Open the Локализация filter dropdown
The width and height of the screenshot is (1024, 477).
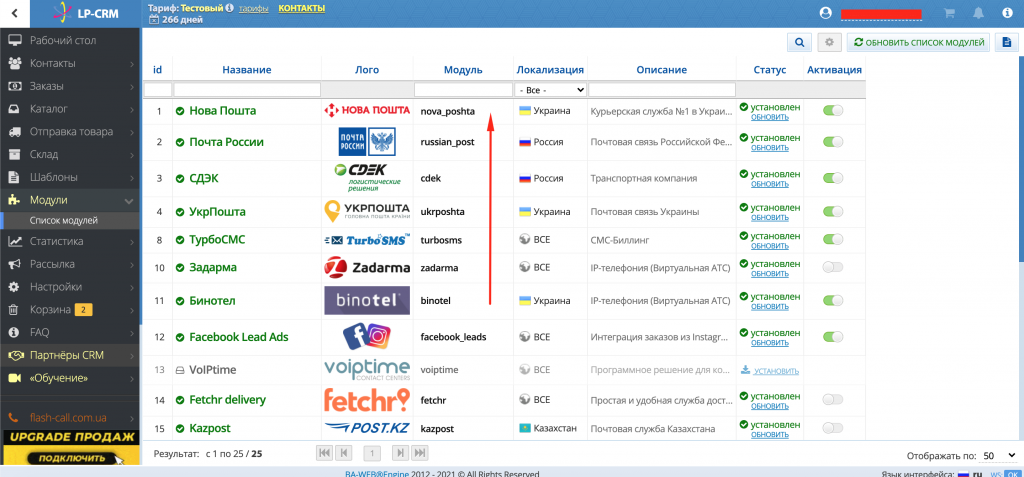pos(551,90)
